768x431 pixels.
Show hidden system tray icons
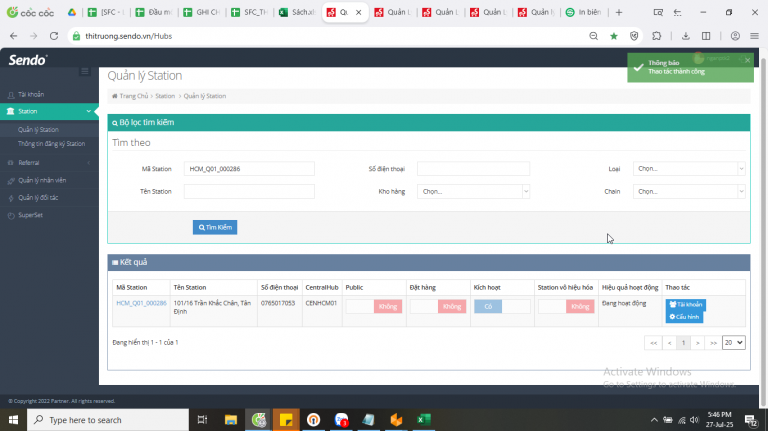[654, 420]
